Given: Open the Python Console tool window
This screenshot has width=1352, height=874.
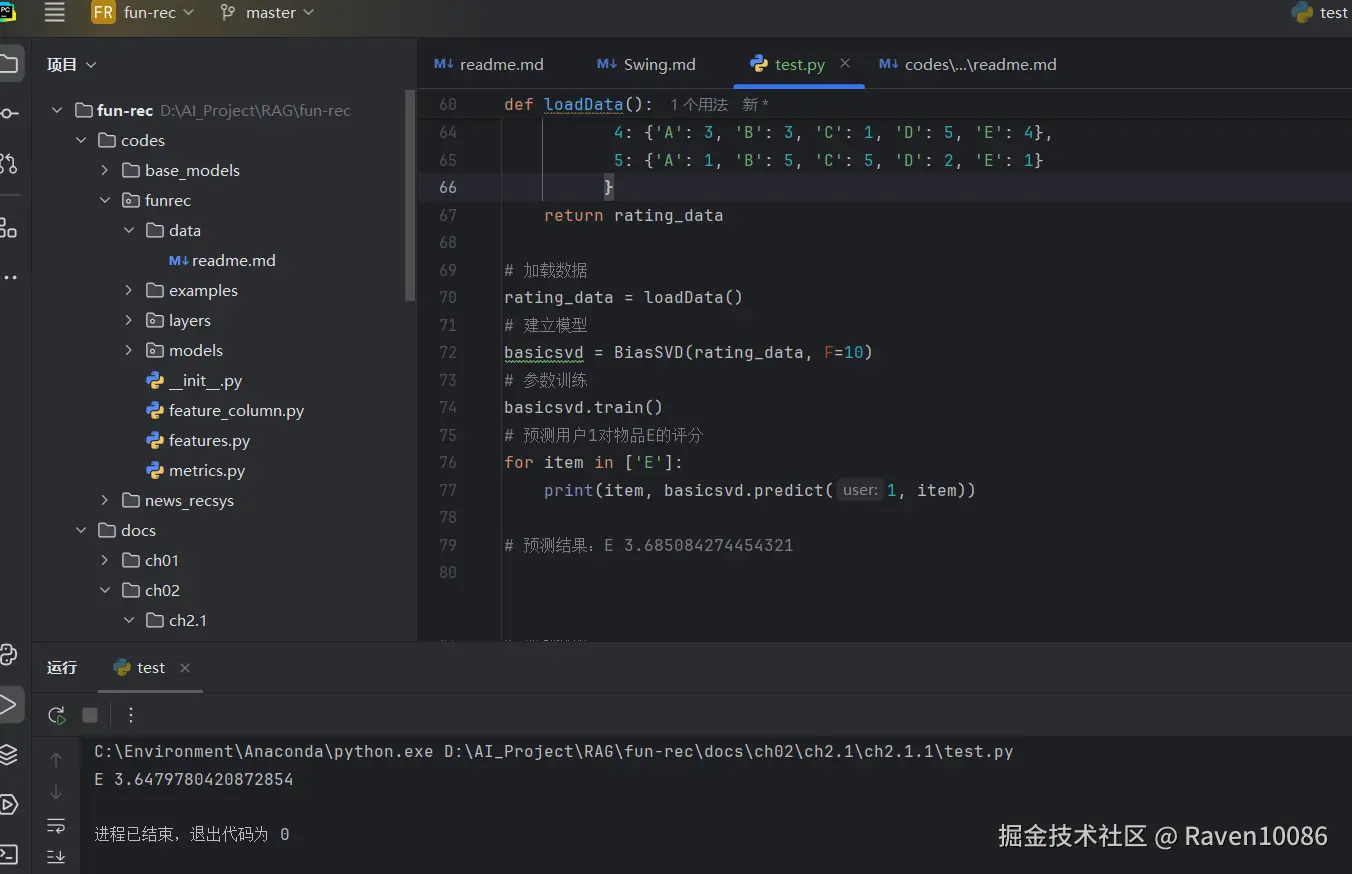Looking at the screenshot, I should (8, 655).
